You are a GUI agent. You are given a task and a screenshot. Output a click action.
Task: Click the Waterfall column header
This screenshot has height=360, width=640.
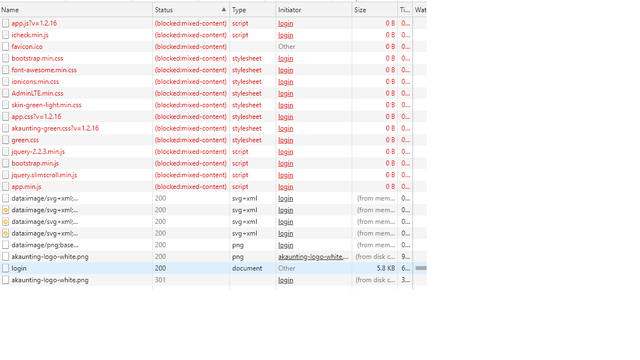tap(420, 10)
